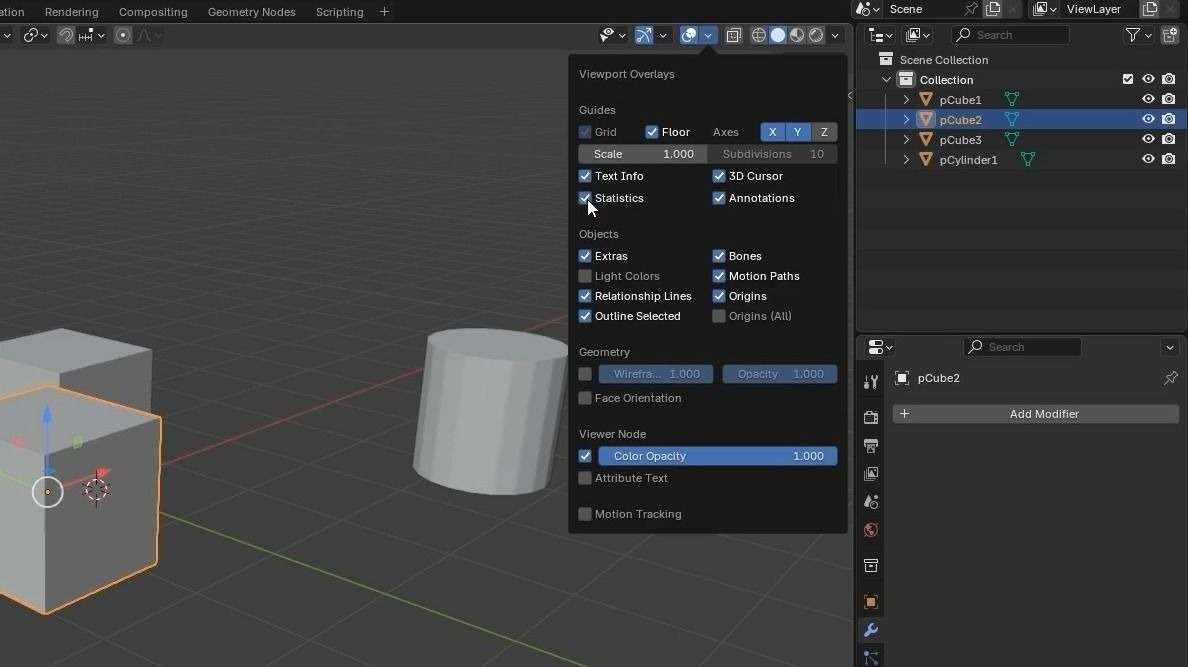
Task: Click the new collection icon in outliner
Action: pyautogui.click(x=1170, y=35)
